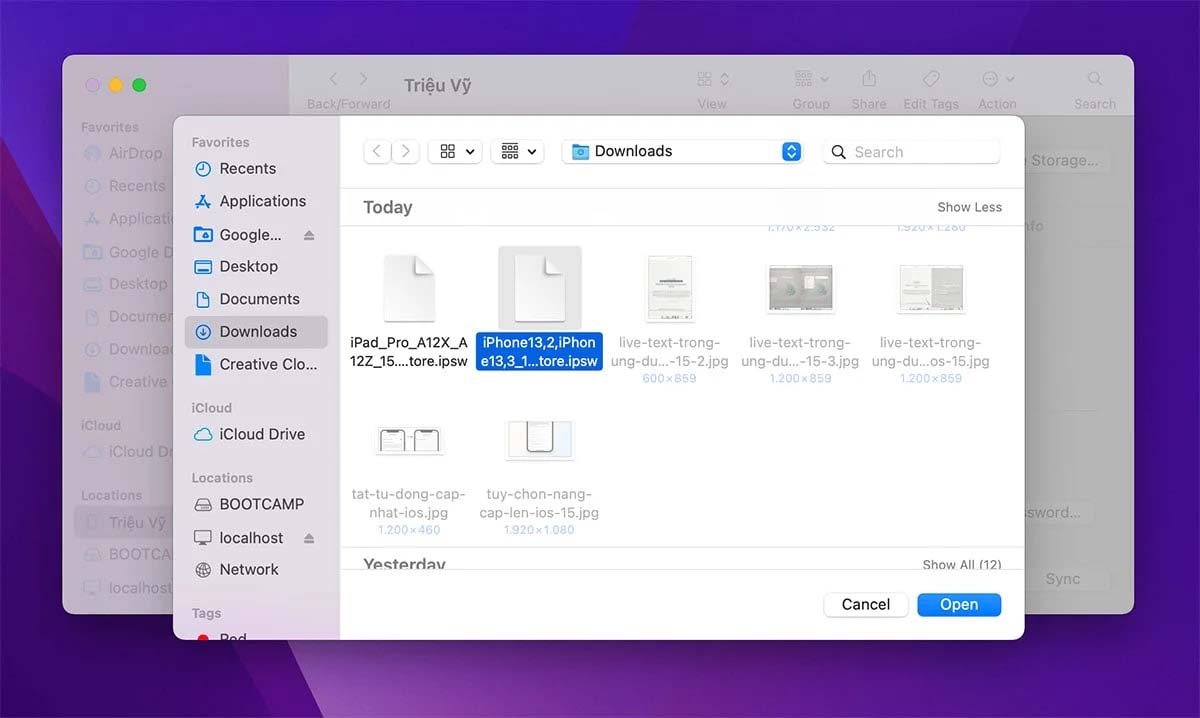Select the live-text-trong-ung-du...os-15.jpg thumbnail
This screenshot has width=1200, height=718.
[930, 288]
